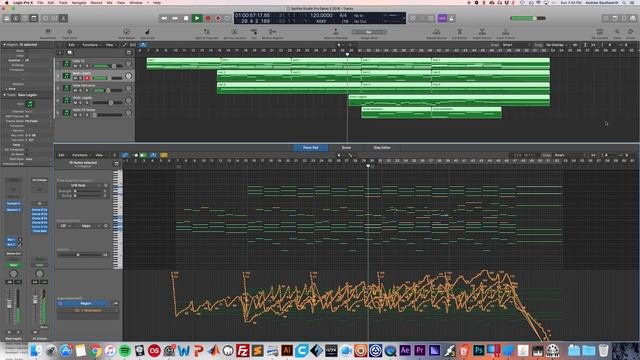This screenshot has height=360, width=640.
Task: Toggle the Metronome click button
Action: [x=452, y=18]
